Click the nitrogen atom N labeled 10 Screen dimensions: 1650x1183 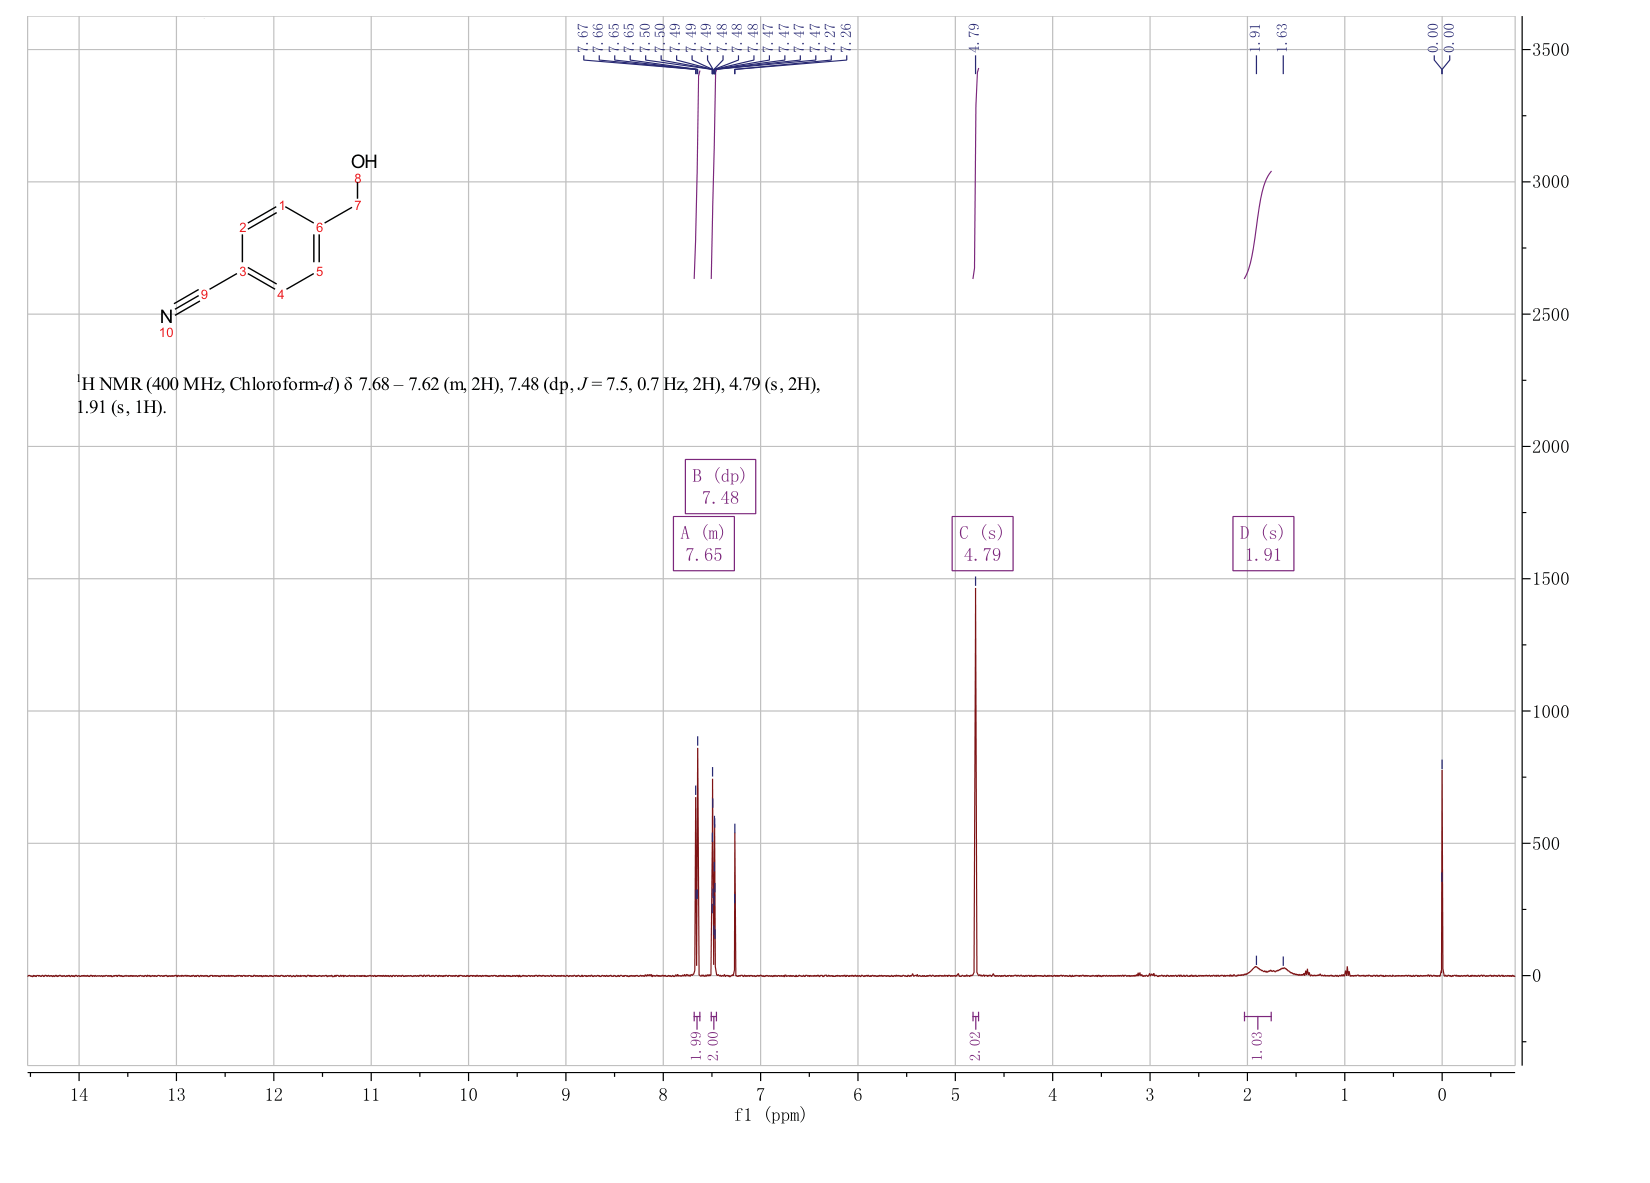[x=166, y=317]
